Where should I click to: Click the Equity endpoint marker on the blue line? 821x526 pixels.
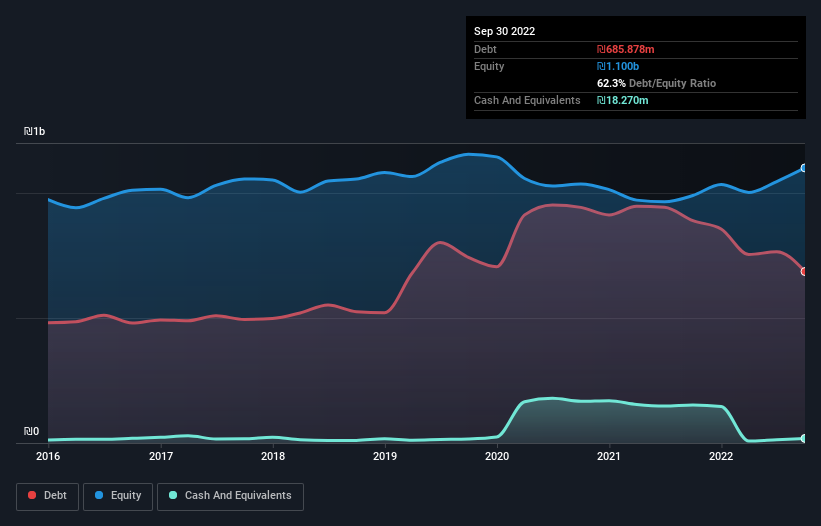point(804,168)
